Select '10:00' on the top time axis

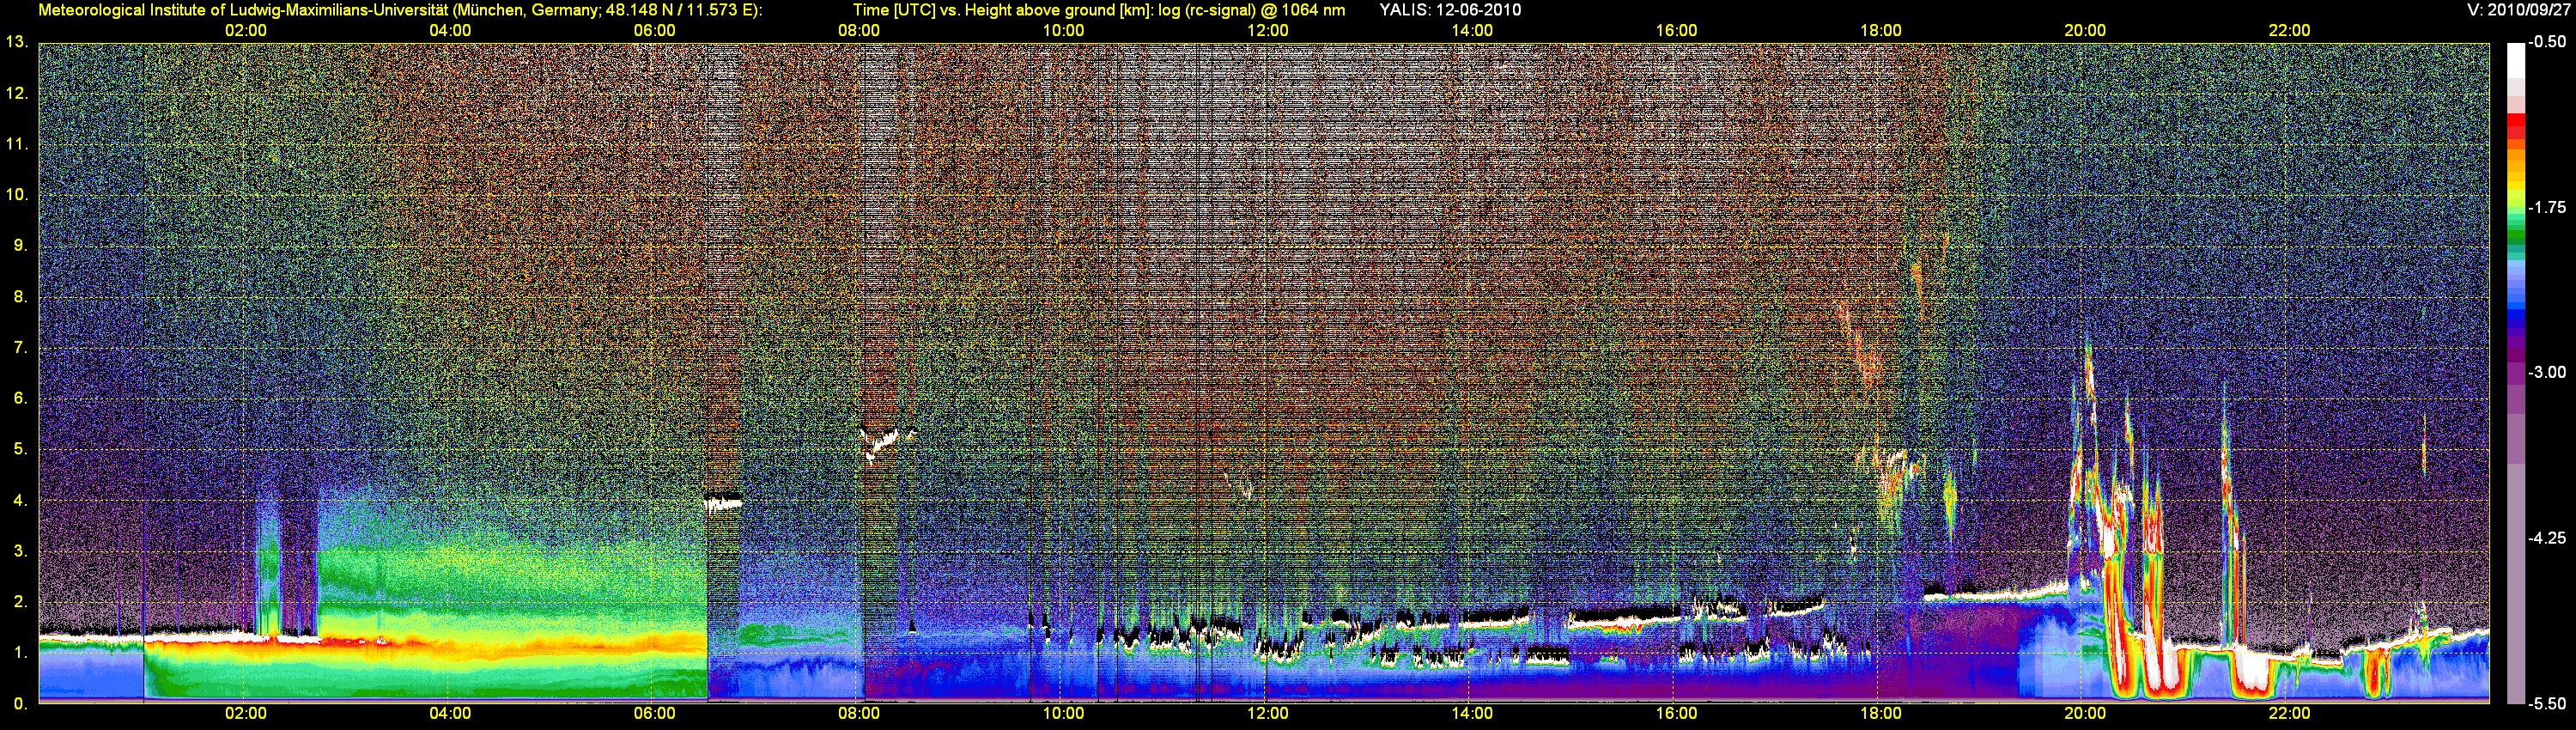tap(1063, 31)
